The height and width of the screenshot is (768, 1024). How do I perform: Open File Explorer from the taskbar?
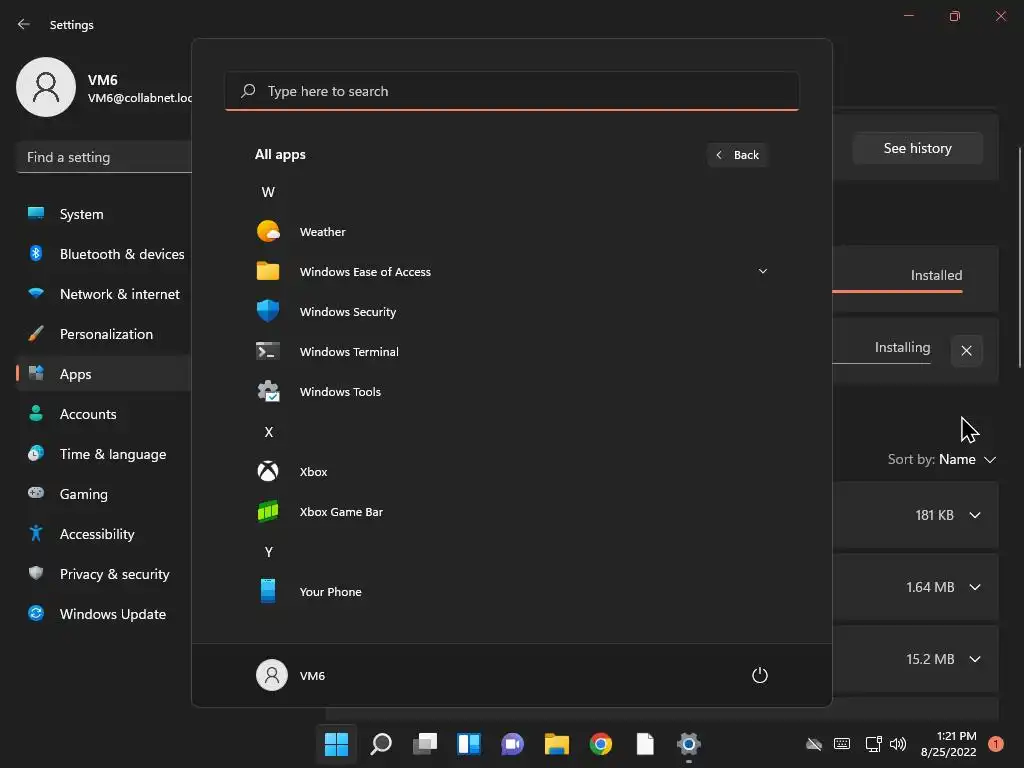pos(556,744)
